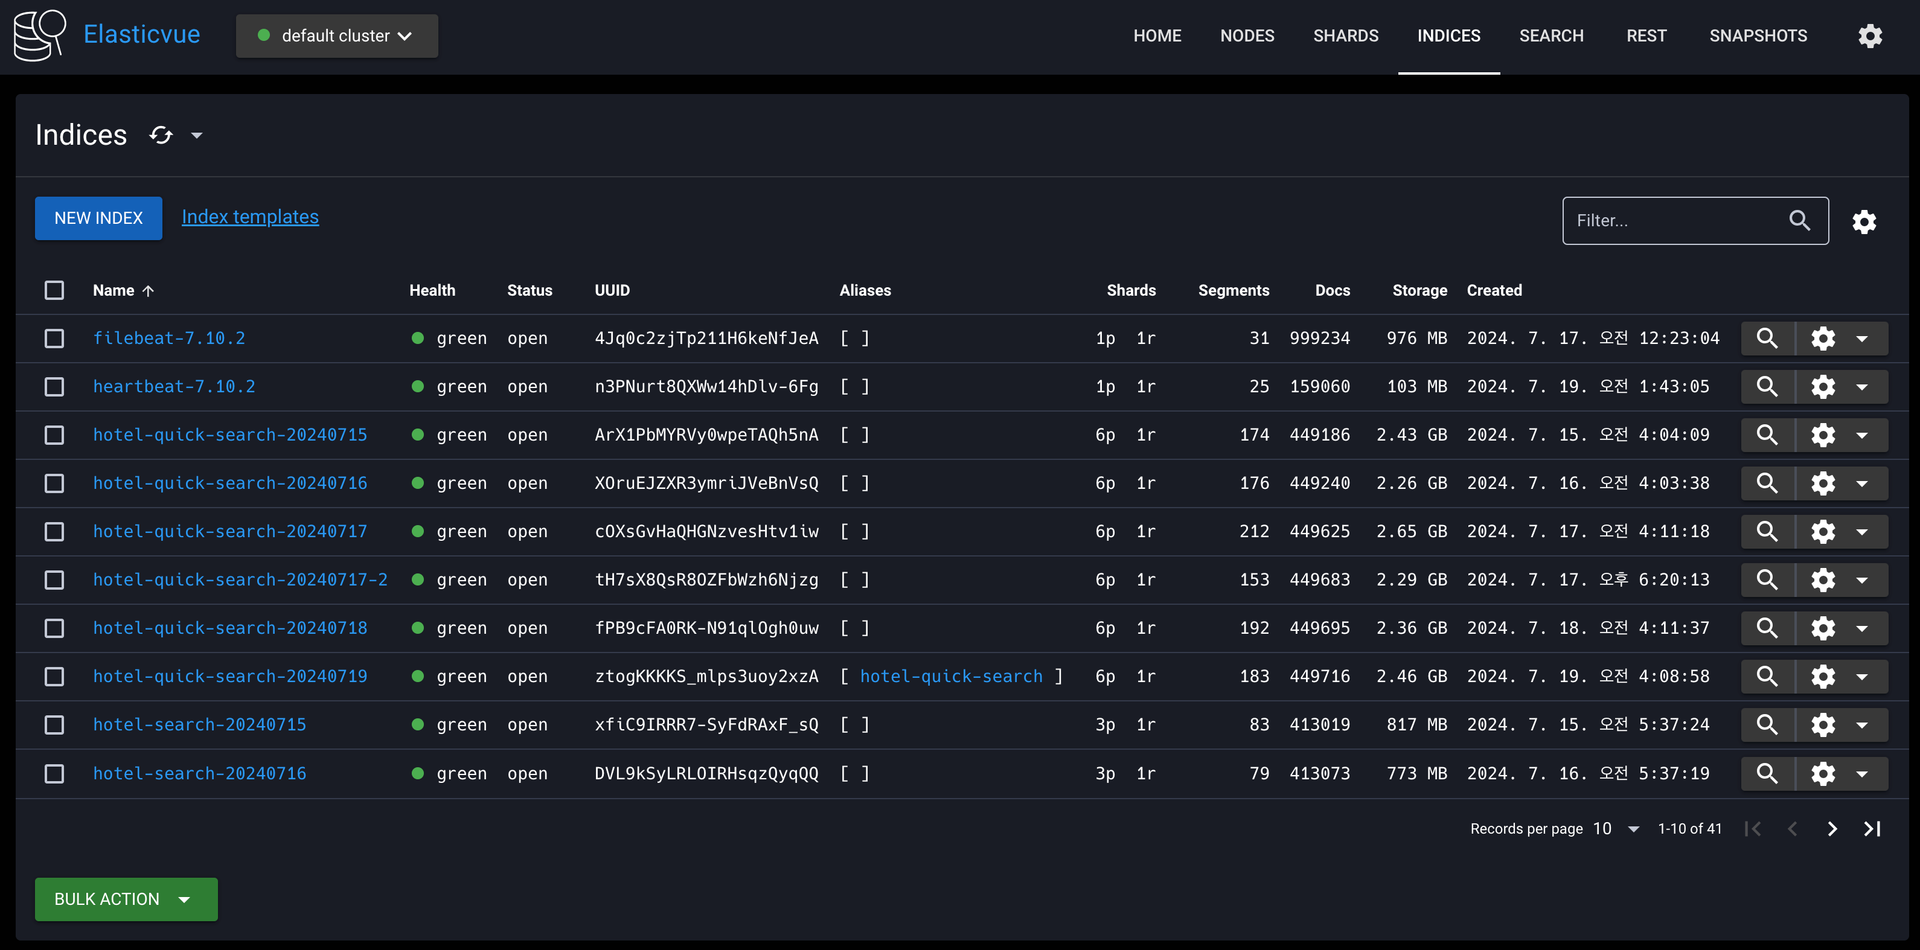This screenshot has height=950, width=1920.
Task: Open gear settings for hotel-search-20240715
Action: click(1823, 724)
